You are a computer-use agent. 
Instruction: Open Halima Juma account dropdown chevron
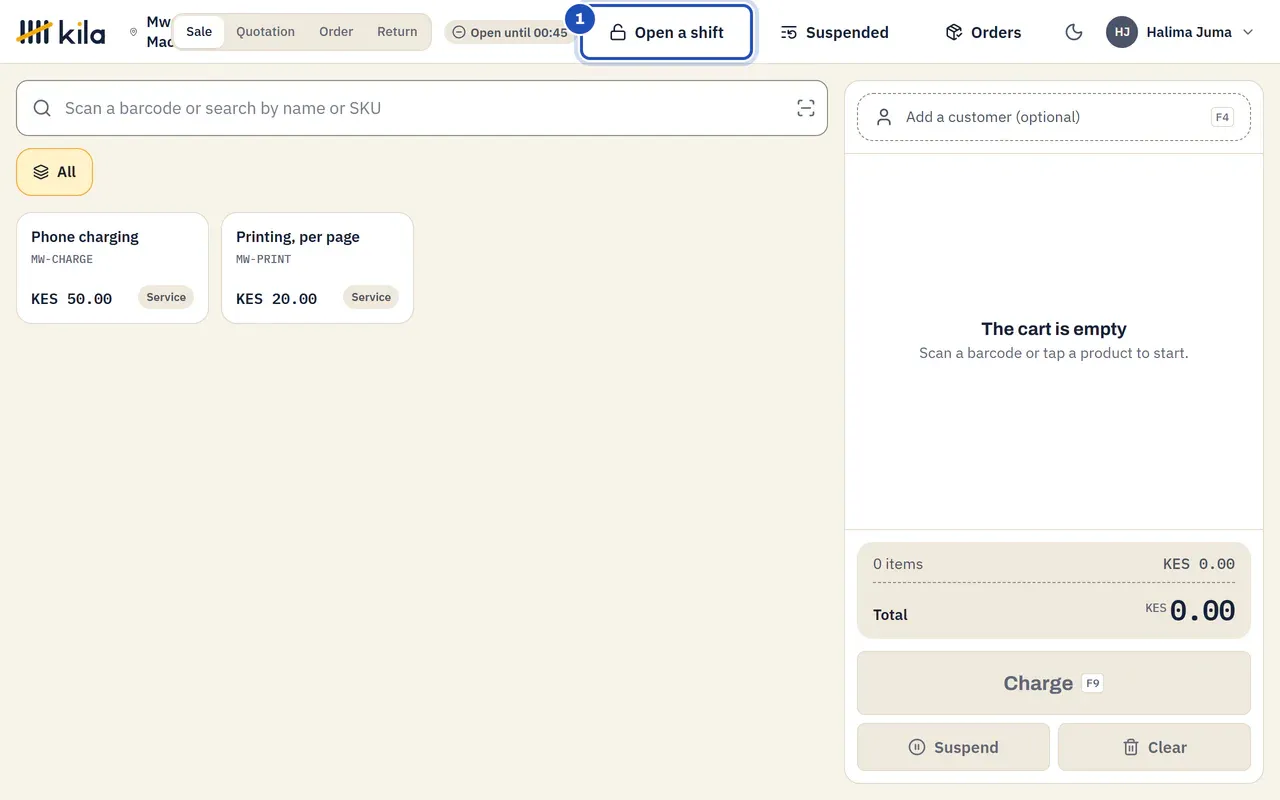pyautogui.click(x=1248, y=32)
